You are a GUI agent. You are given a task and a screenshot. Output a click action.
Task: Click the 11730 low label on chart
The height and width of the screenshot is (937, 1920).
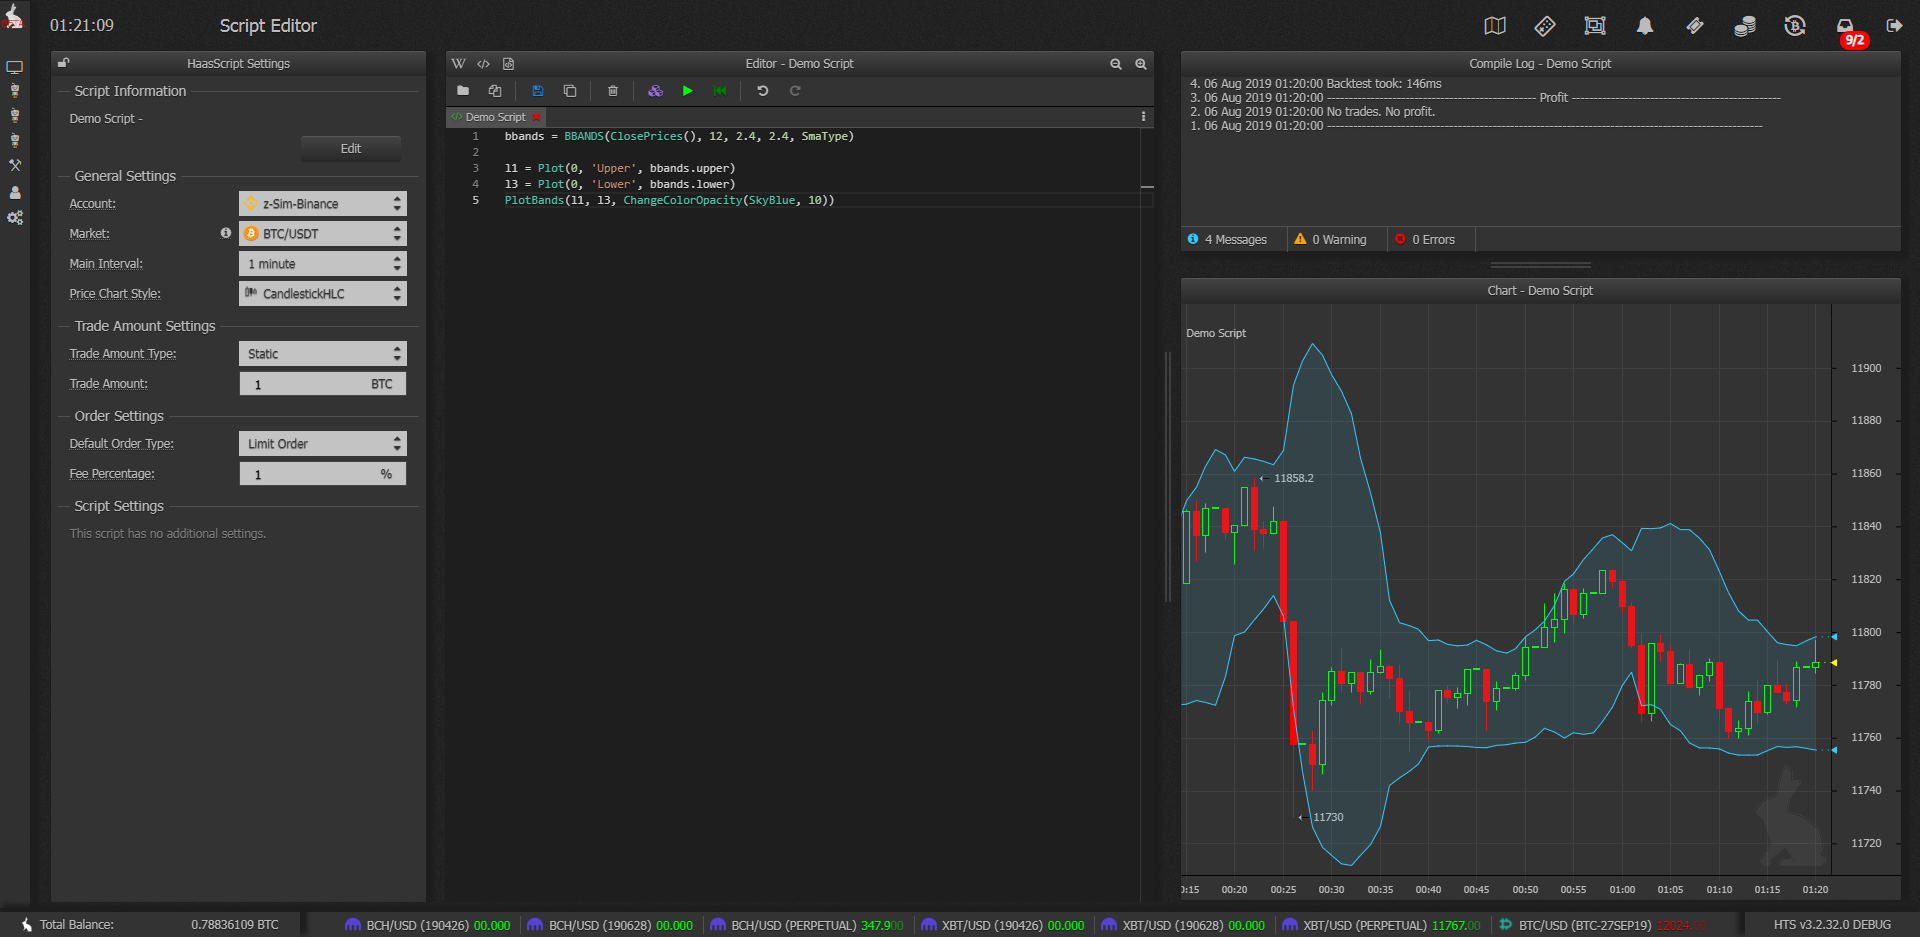click(1328, 817)
